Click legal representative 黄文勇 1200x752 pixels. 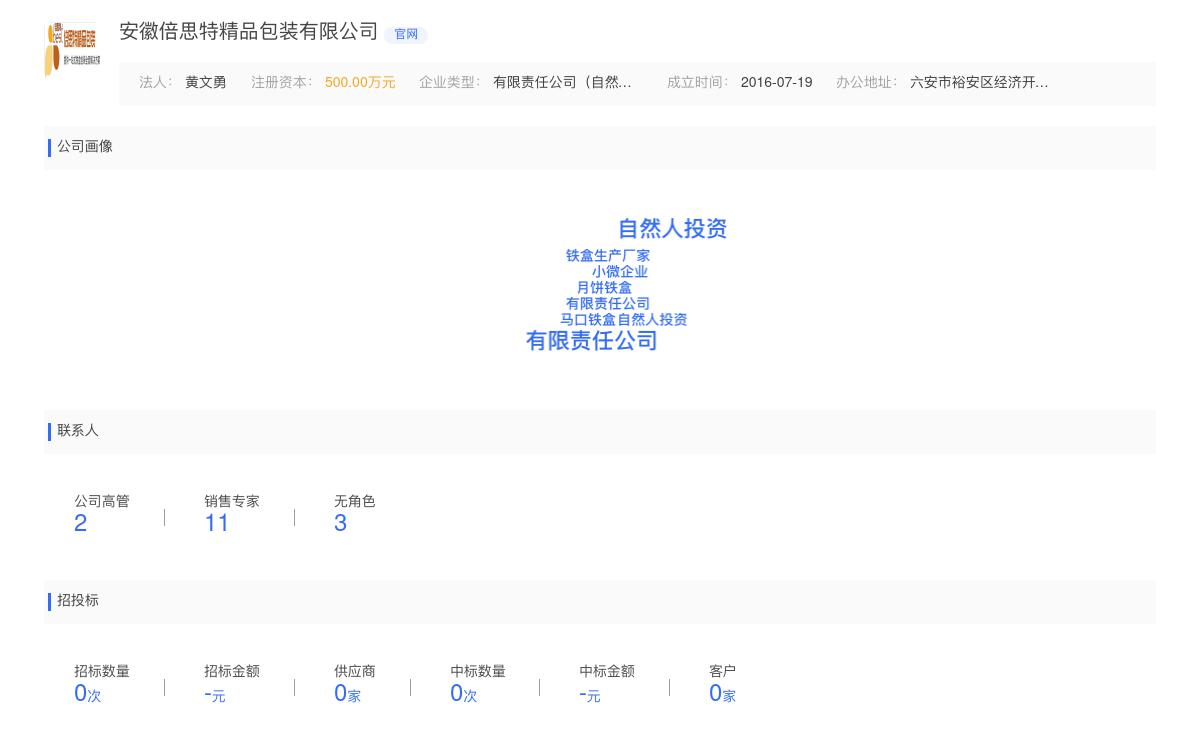pyautogui.click(x=205, y=83)
